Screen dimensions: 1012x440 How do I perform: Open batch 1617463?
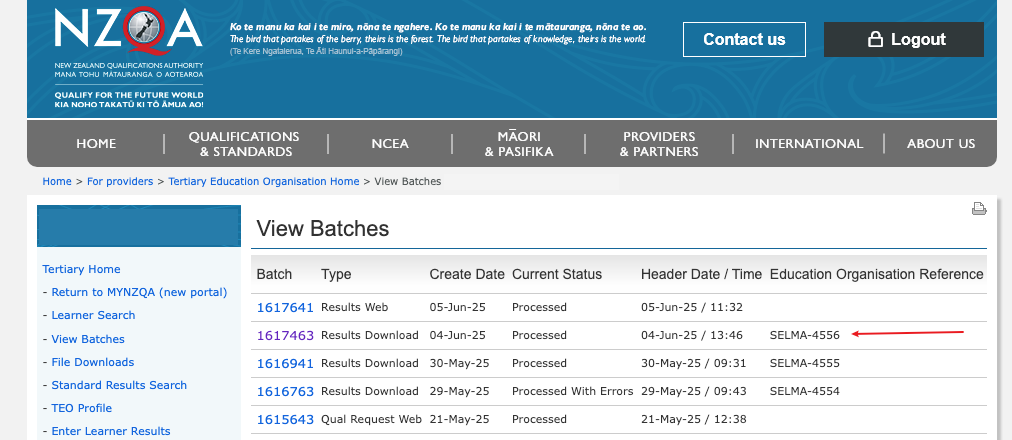(285, 335)
